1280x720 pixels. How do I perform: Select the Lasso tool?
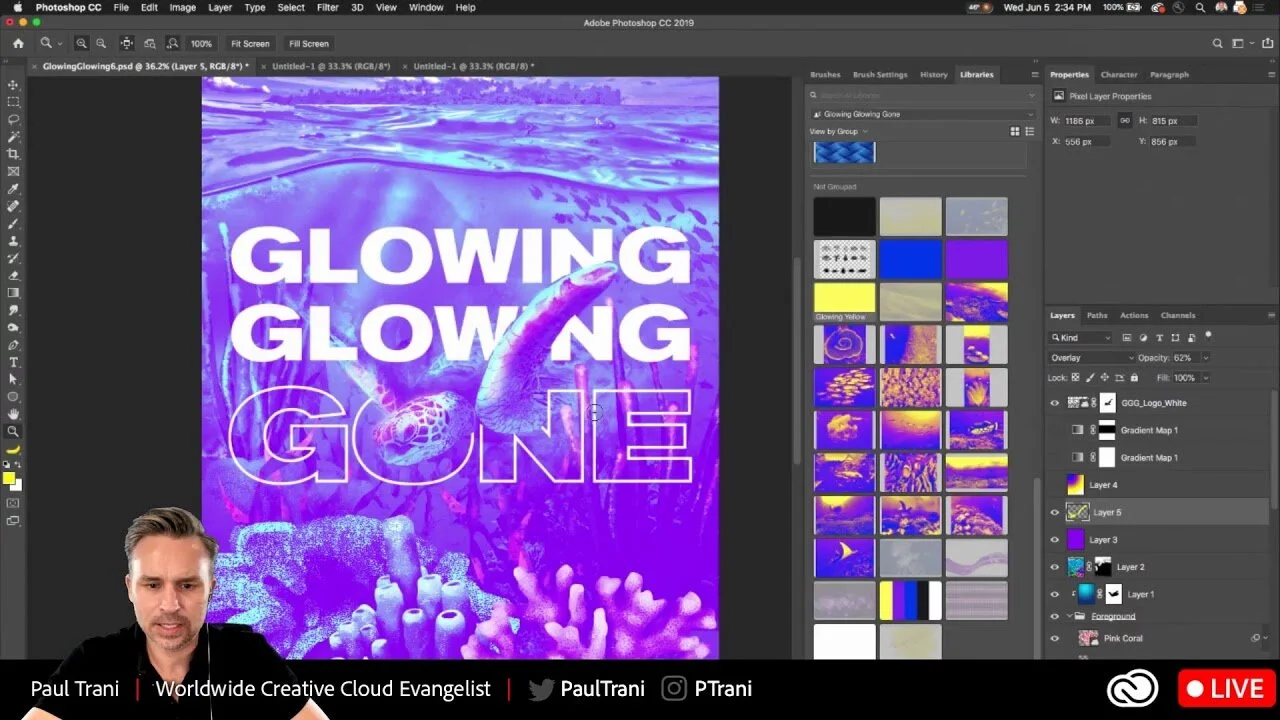pos(13,119)
